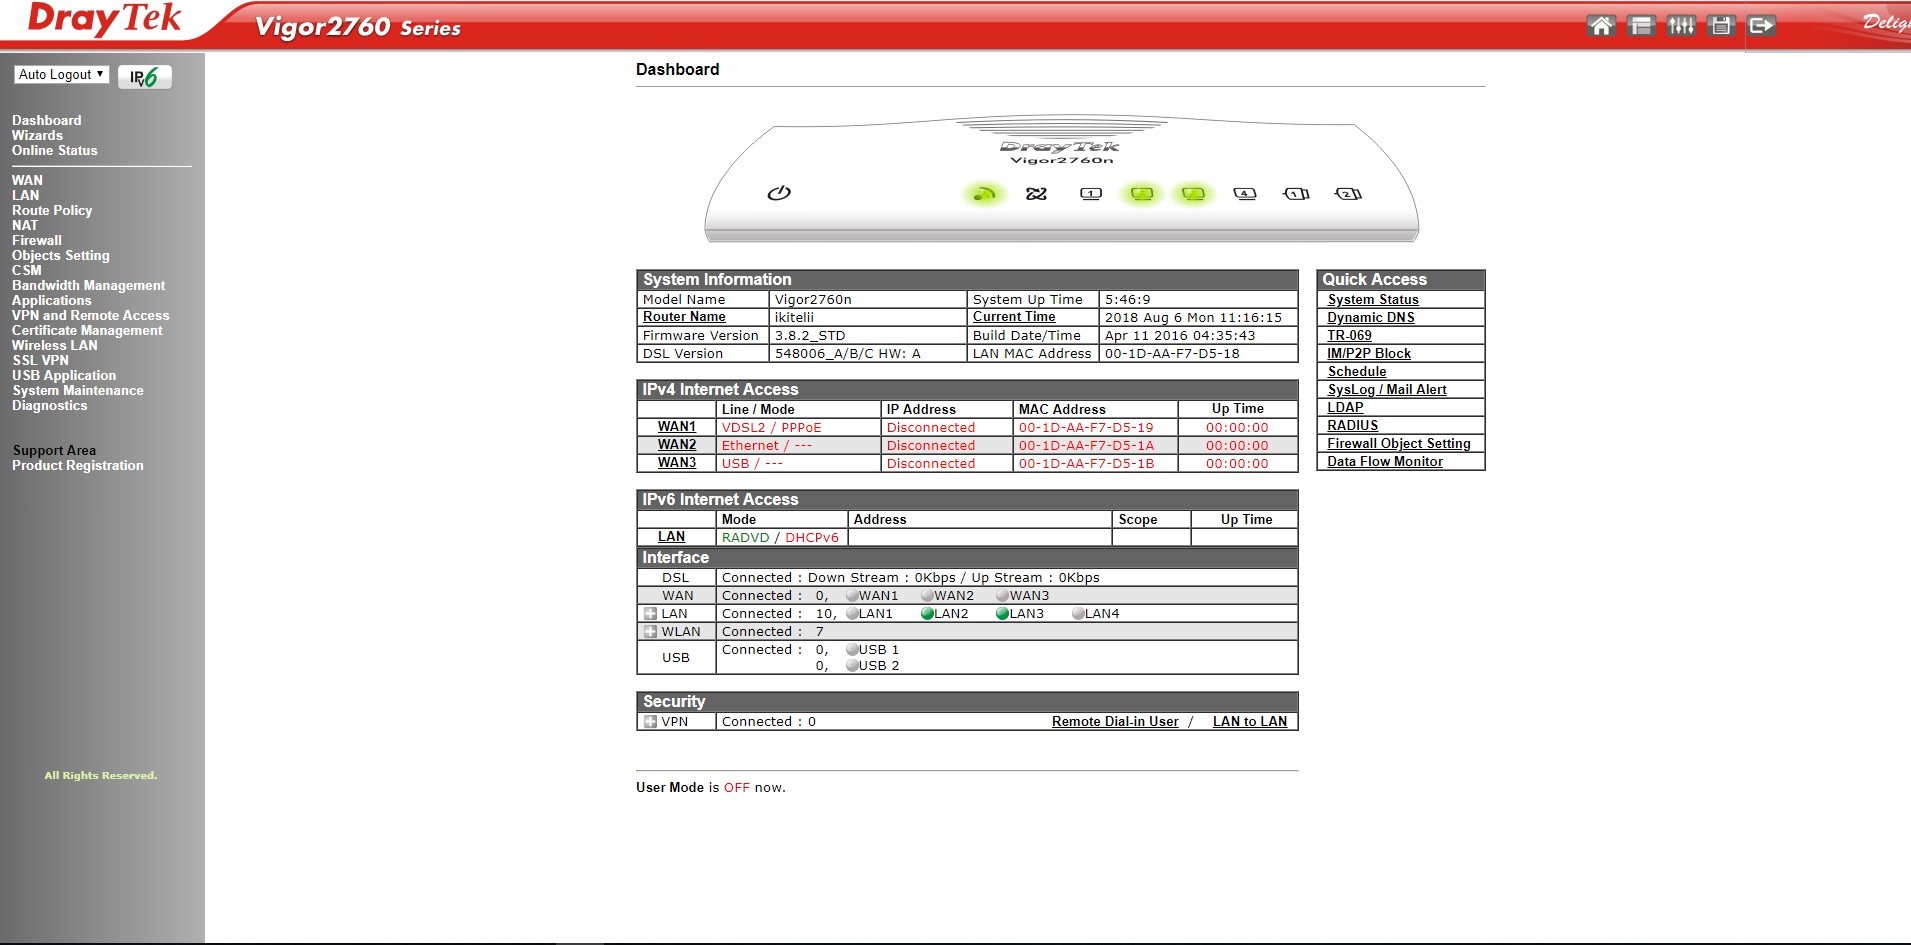Click the power symbol on router image

pos(779,193)
